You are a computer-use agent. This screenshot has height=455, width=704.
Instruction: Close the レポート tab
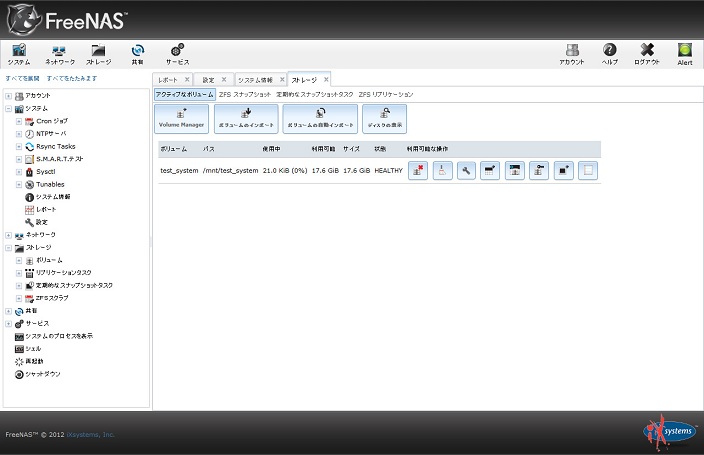pyautogui.click(x=187, y=79)
